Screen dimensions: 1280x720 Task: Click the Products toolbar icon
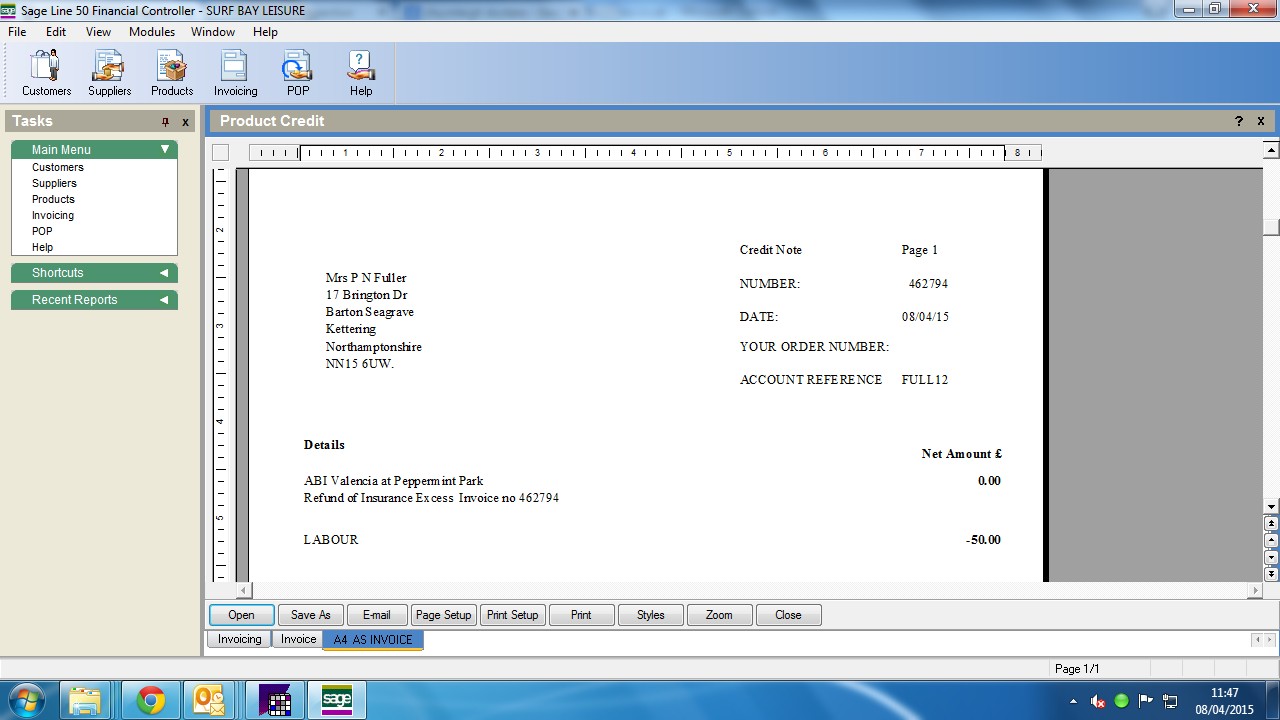[x=172, y=72]
